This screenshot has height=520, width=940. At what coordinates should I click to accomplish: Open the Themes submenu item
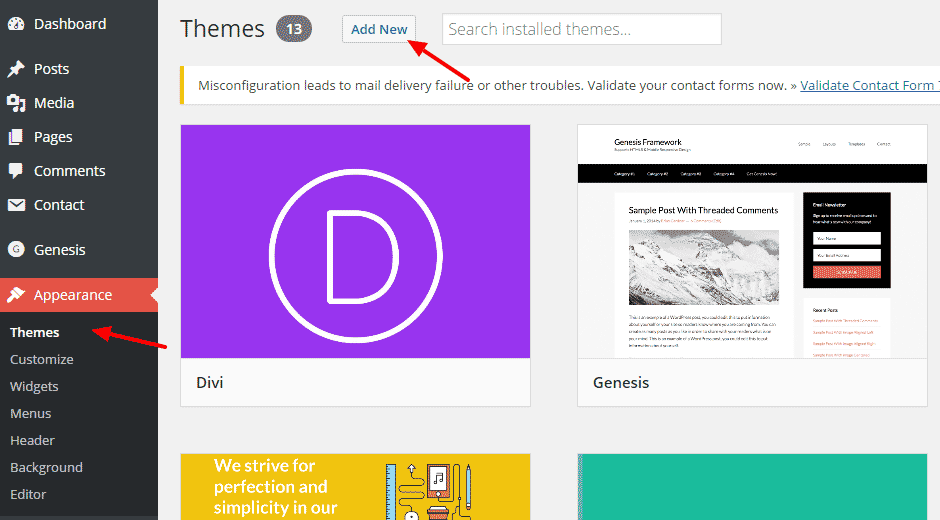35,332
